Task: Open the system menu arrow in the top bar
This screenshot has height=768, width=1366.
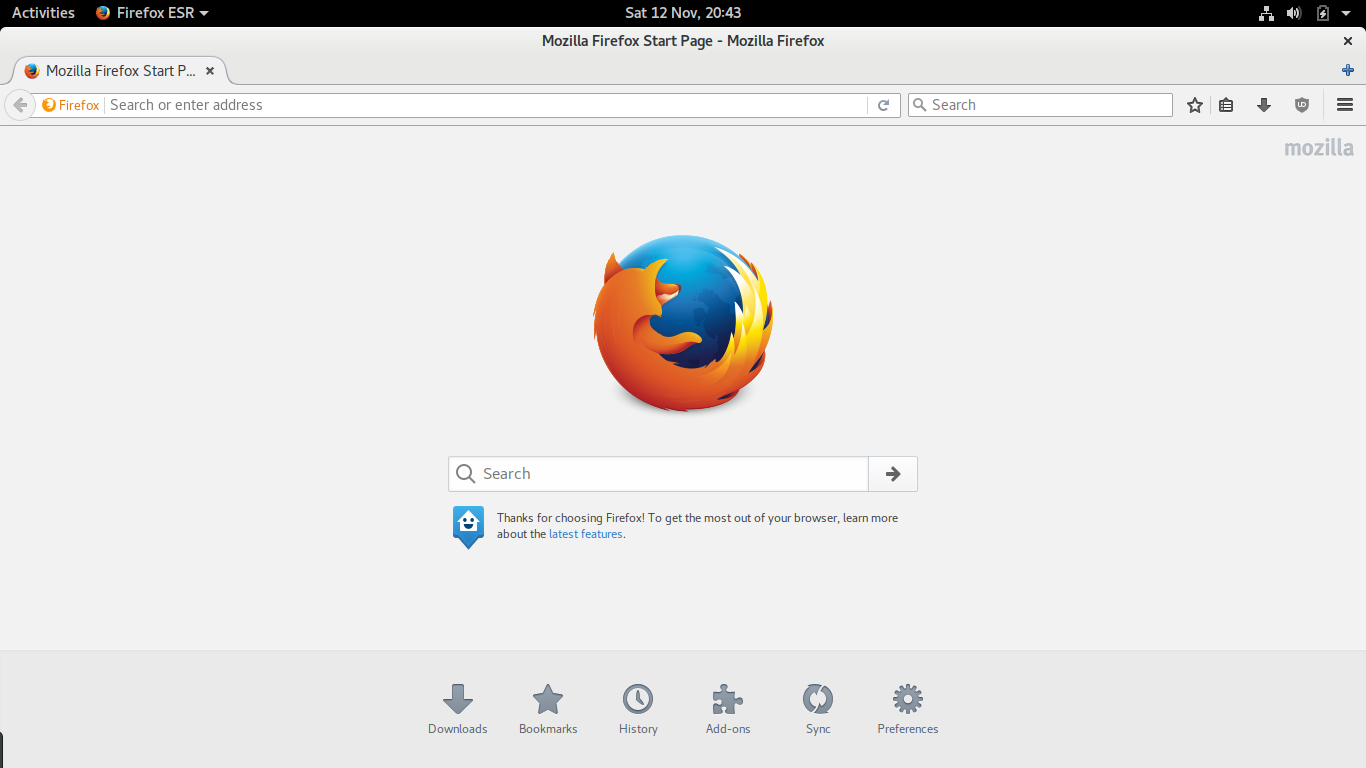Action: [x=1347, y=13]
